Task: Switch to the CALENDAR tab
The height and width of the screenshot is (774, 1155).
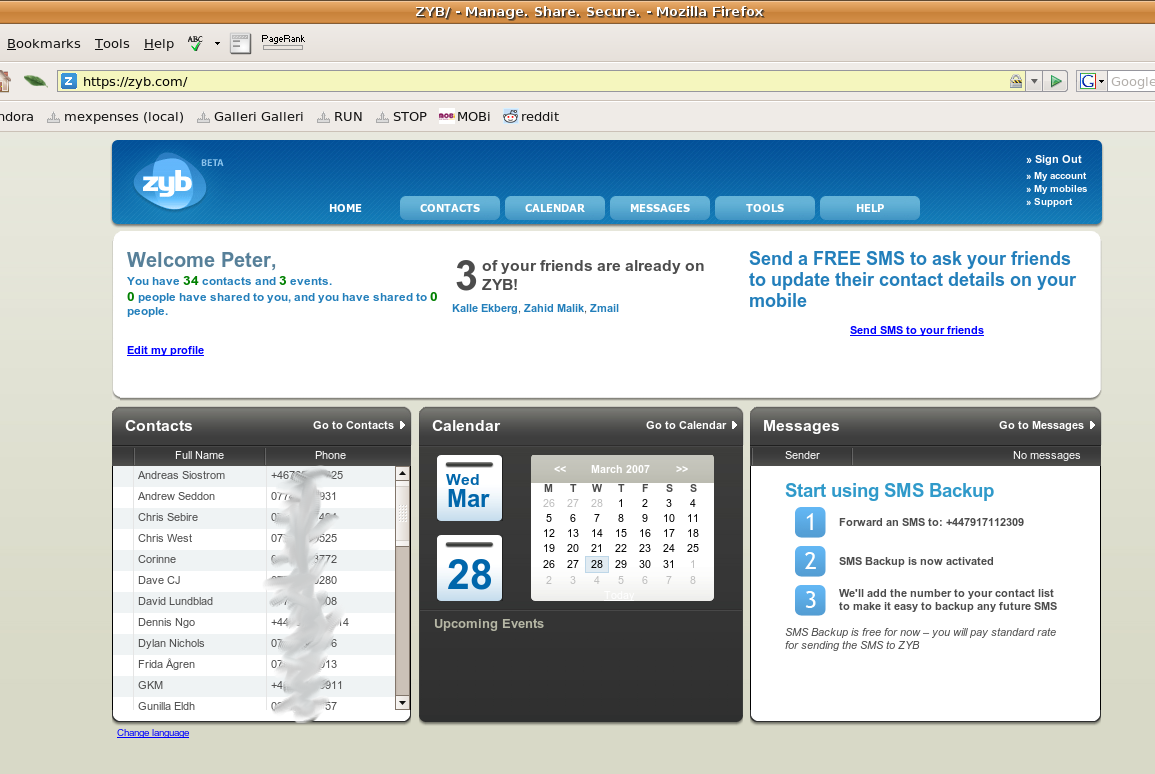Action: pyautogui.click(x=555, y=208)
